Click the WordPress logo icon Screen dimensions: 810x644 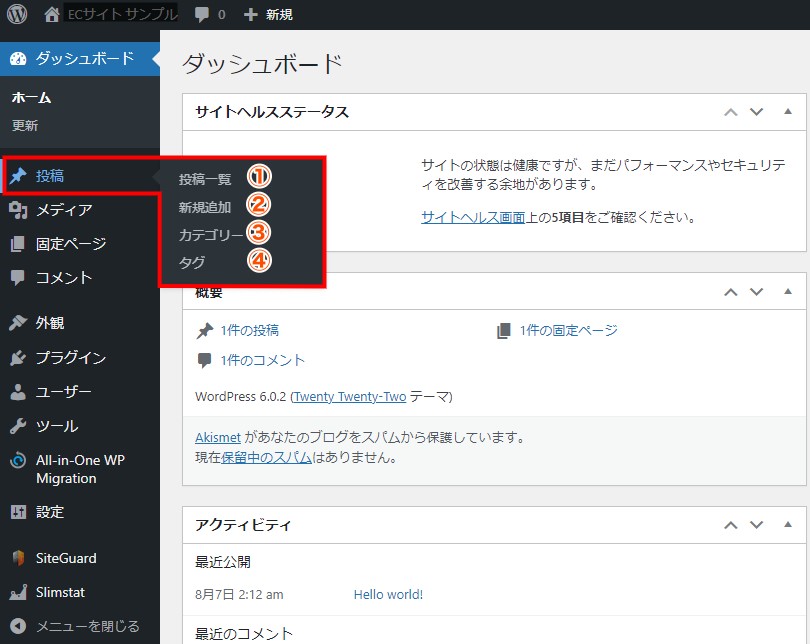coord(17,15)
